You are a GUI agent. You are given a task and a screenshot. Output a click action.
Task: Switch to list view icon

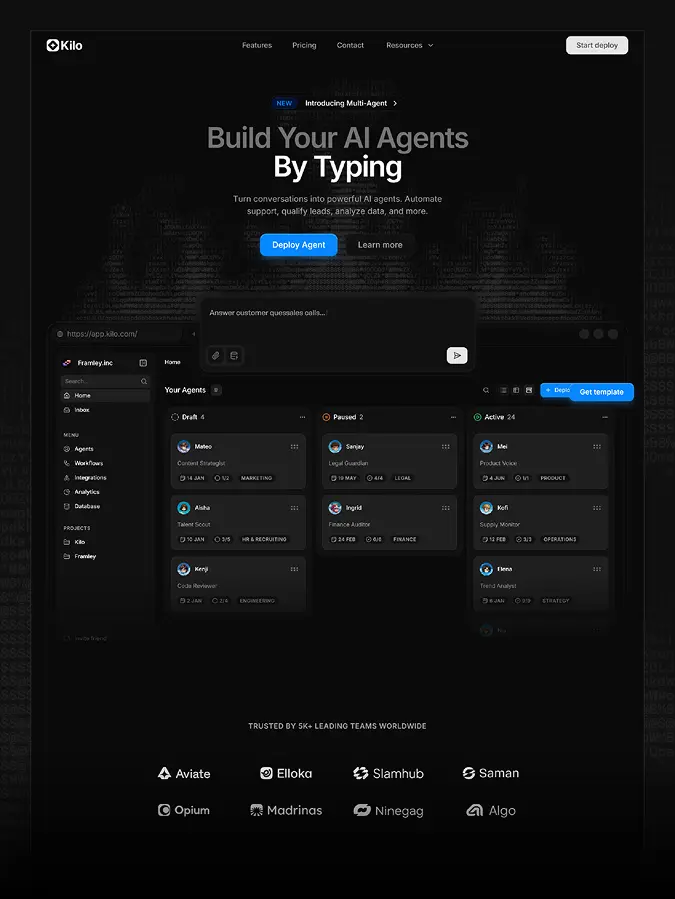point(504,390)
